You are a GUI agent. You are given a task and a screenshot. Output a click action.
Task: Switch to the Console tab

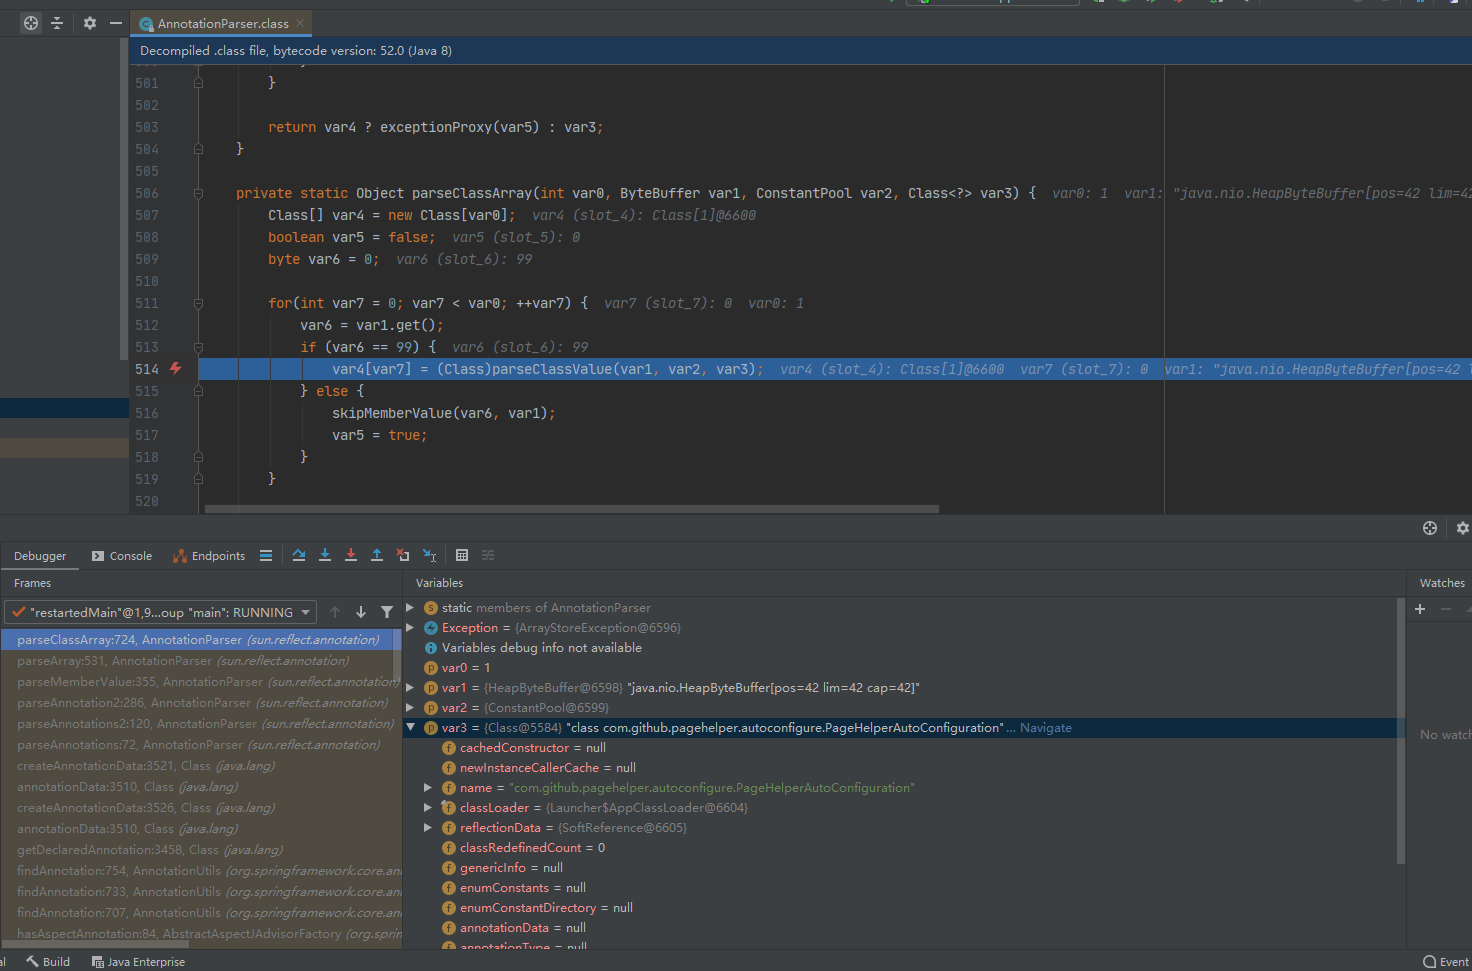122,556
